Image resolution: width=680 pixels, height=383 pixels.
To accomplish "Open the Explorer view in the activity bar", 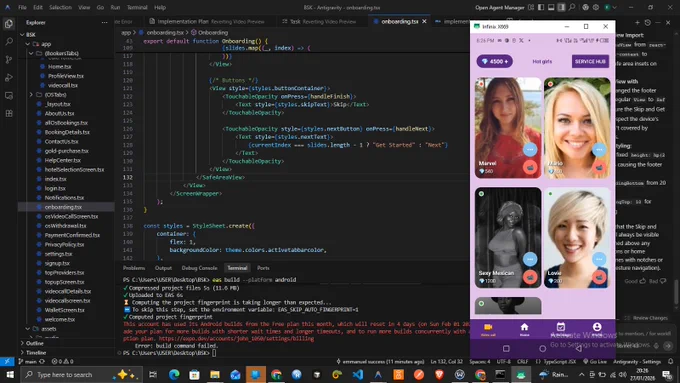I will tap(9, 24).
